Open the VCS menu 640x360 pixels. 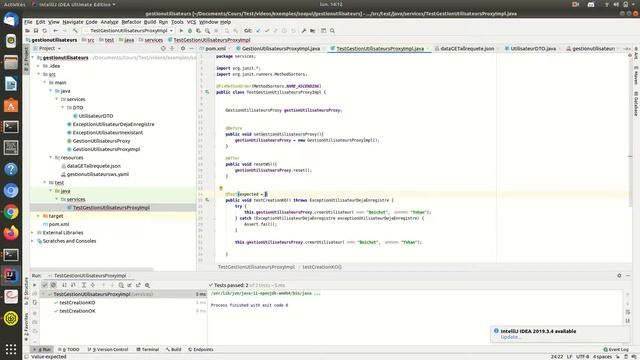(x=191, y=22)
